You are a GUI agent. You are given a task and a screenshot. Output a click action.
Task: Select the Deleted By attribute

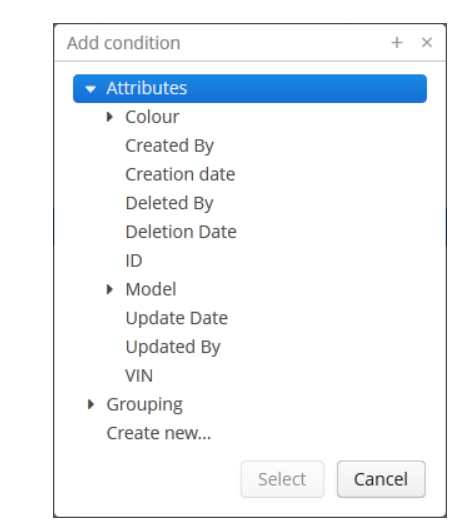[169, 203]
